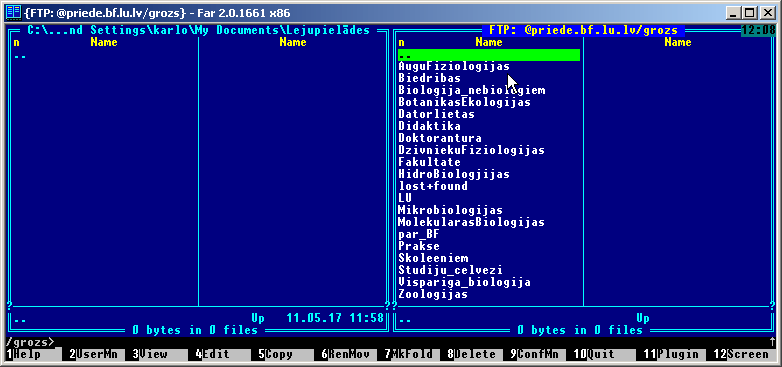Click the FTP panel title header
This screenshot has height=367, width=782.
[x=584, y=30]
